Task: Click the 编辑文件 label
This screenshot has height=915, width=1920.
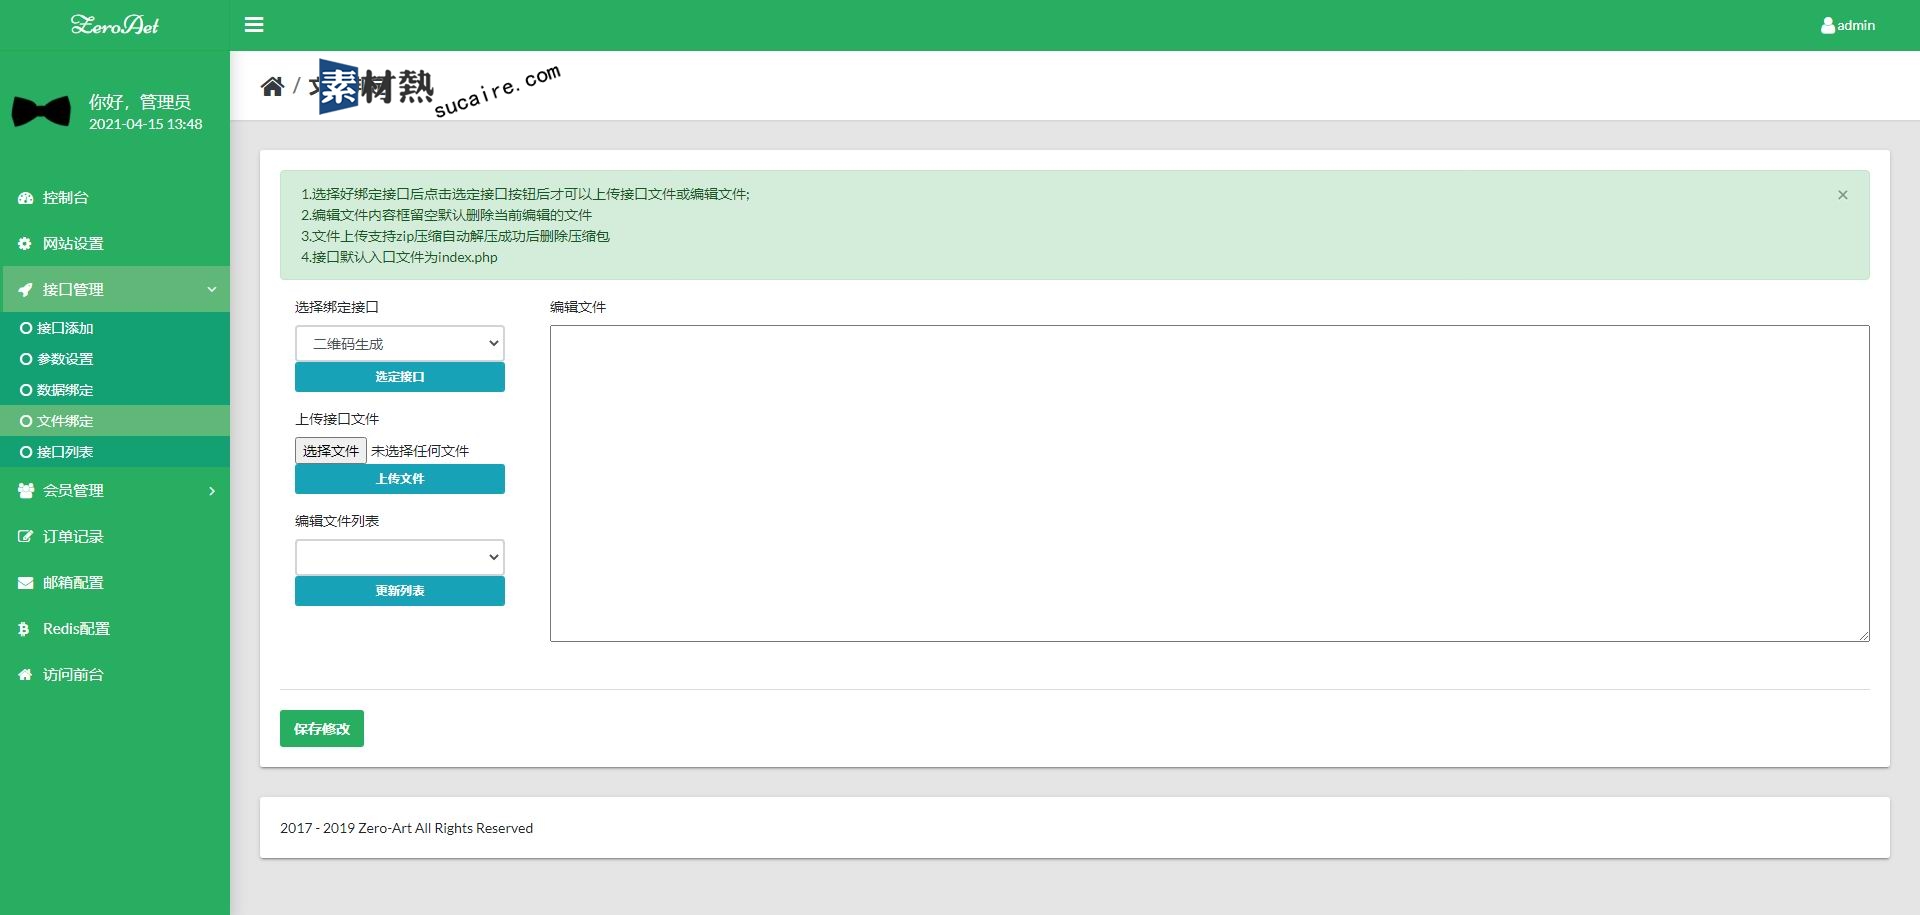Action: point(578,307)
